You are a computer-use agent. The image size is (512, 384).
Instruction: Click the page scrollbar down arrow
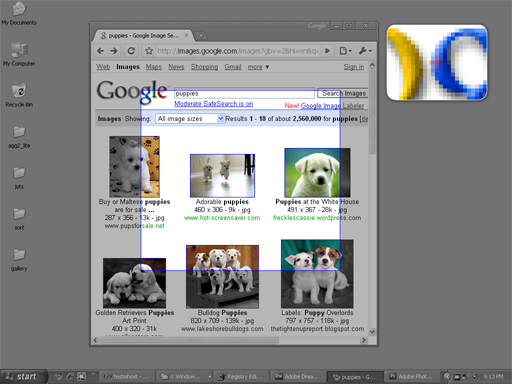pos(372,332)
